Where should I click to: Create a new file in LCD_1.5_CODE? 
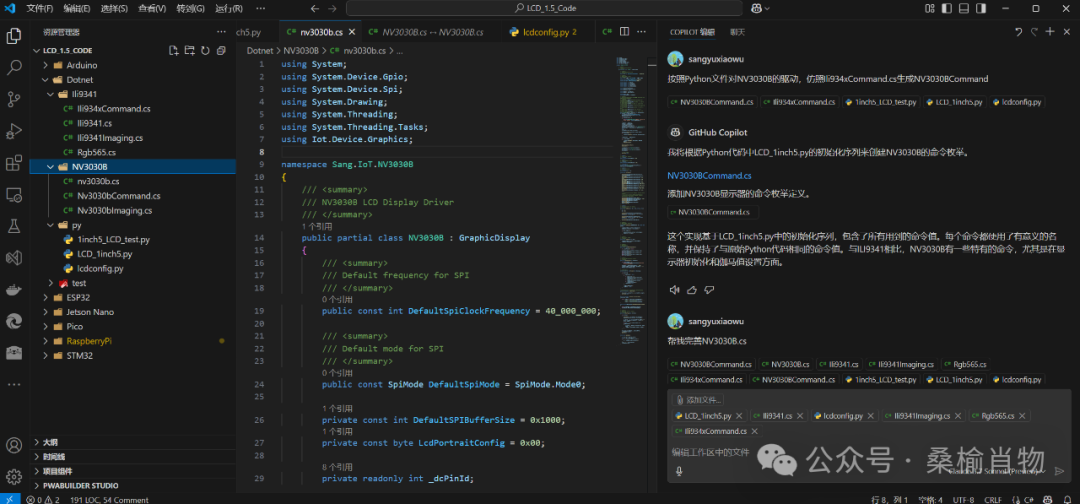174,50
